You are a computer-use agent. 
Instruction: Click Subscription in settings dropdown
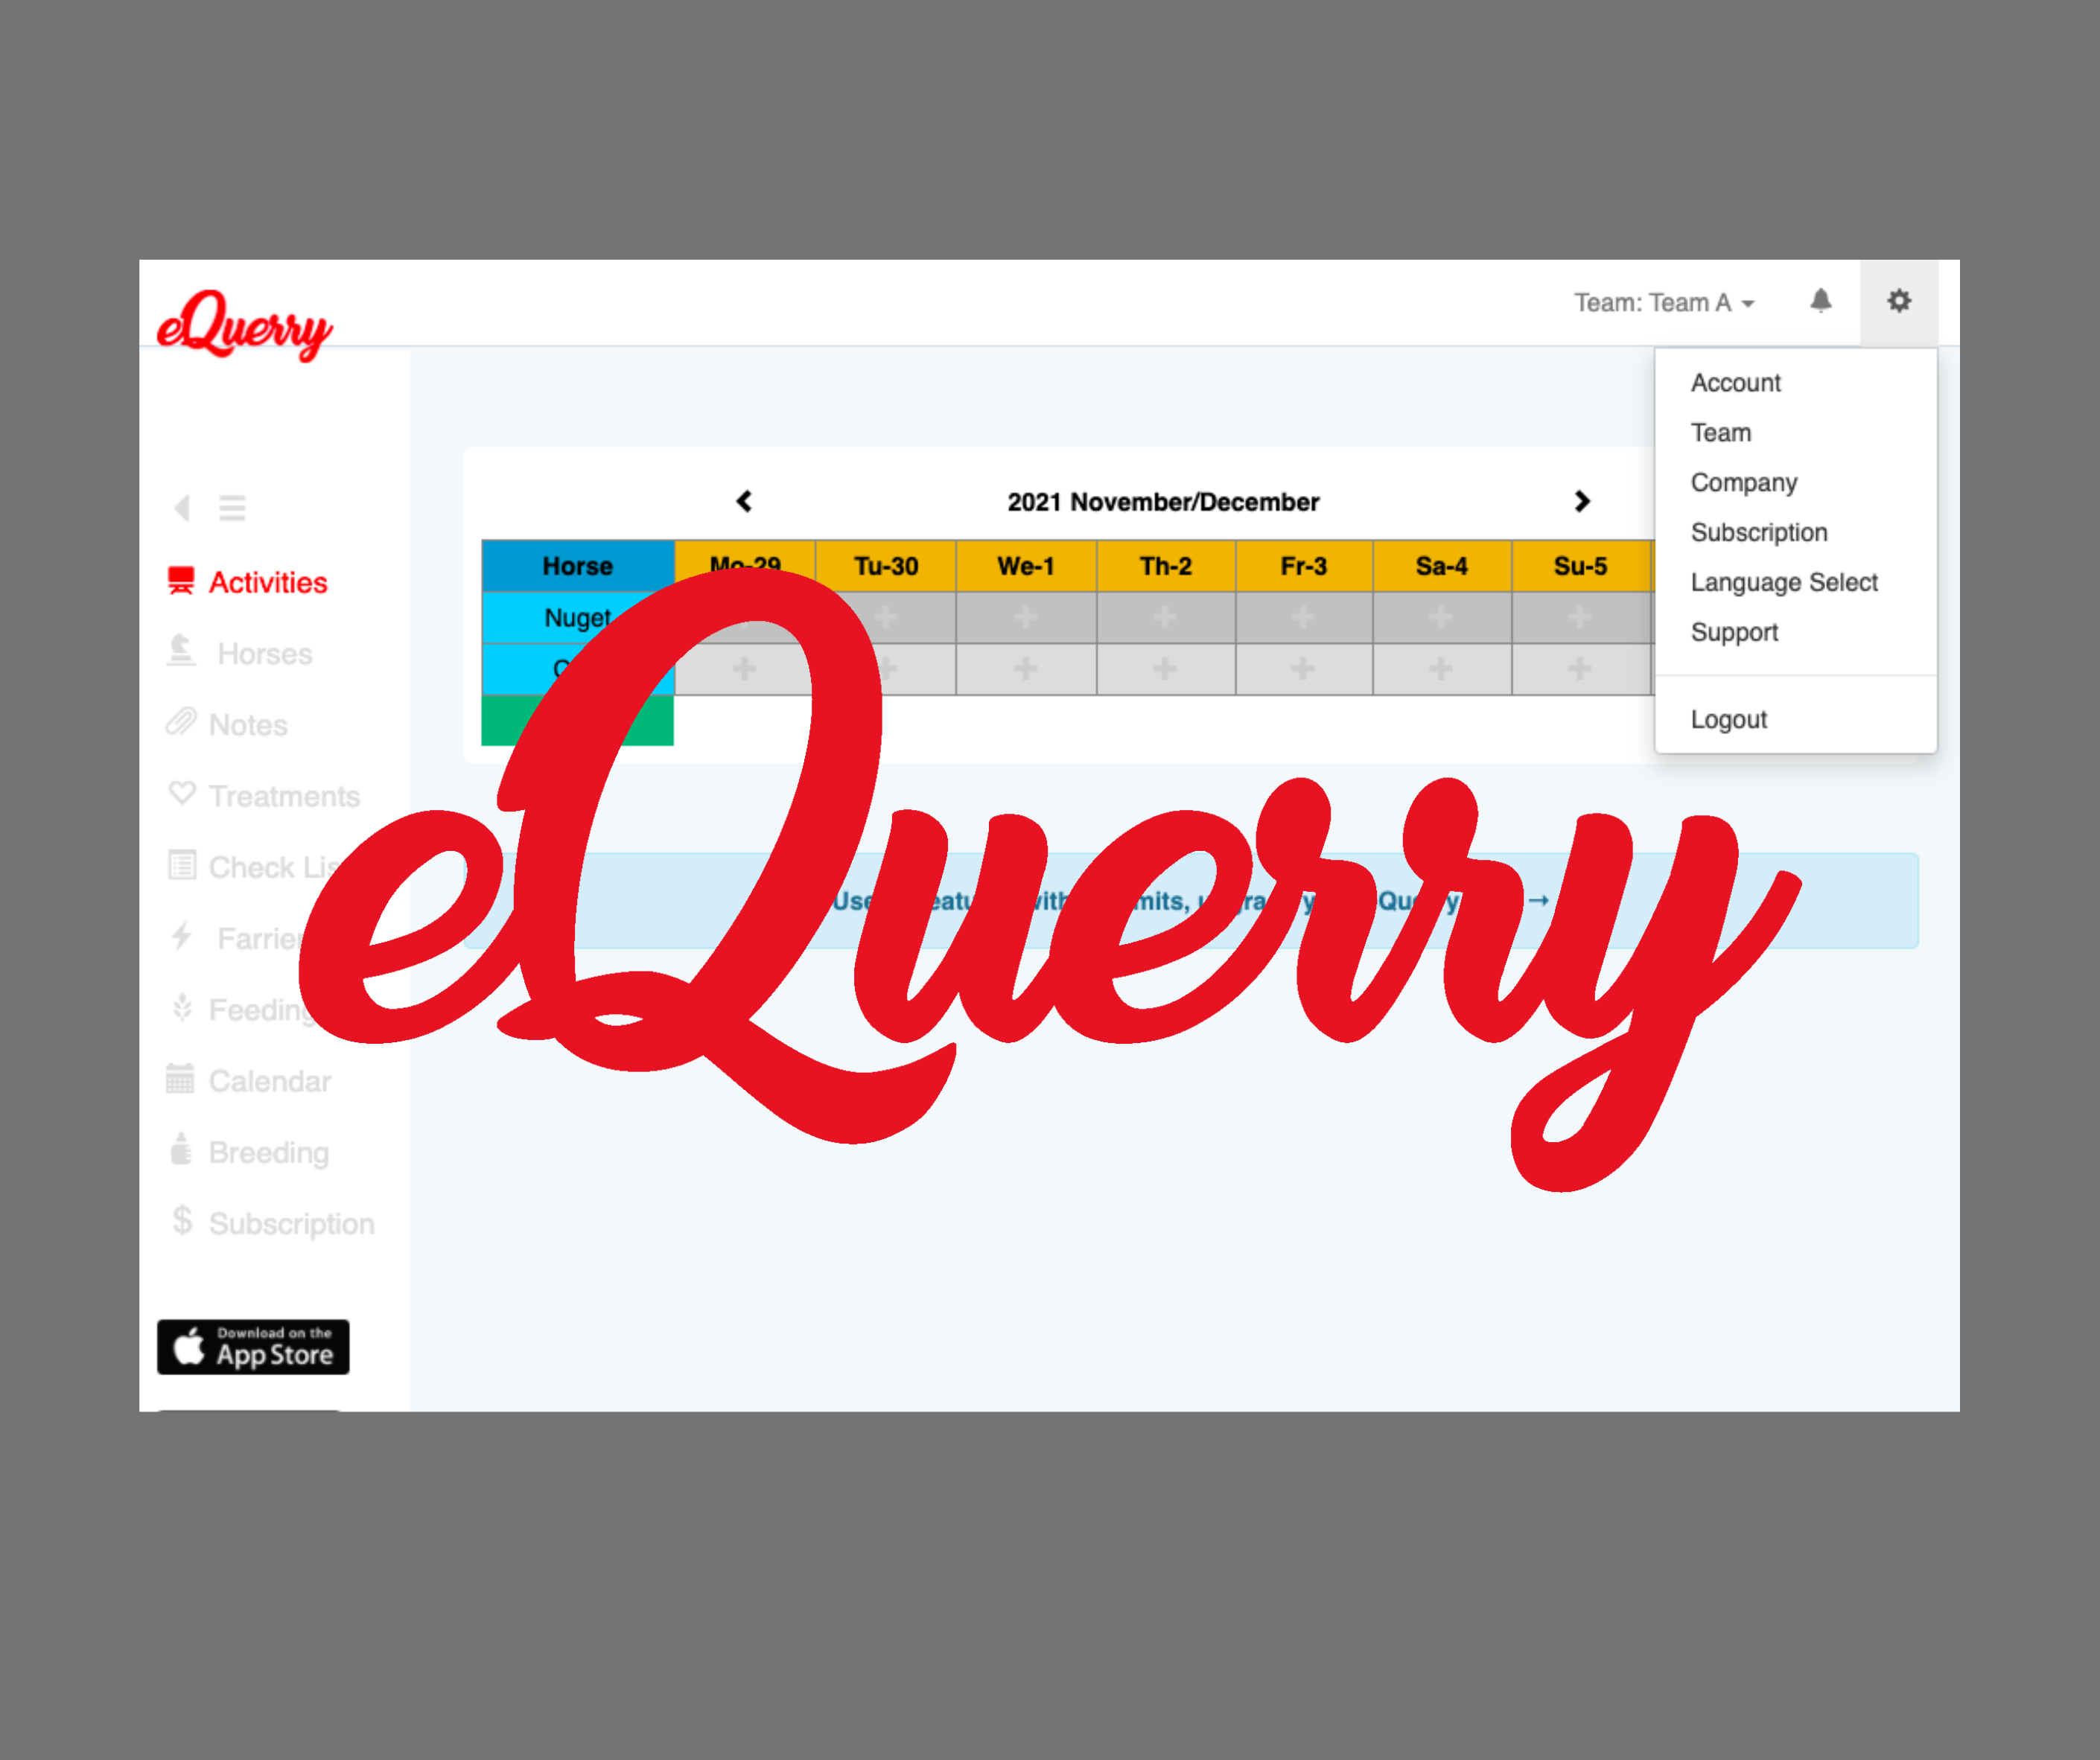(1756, 532)
